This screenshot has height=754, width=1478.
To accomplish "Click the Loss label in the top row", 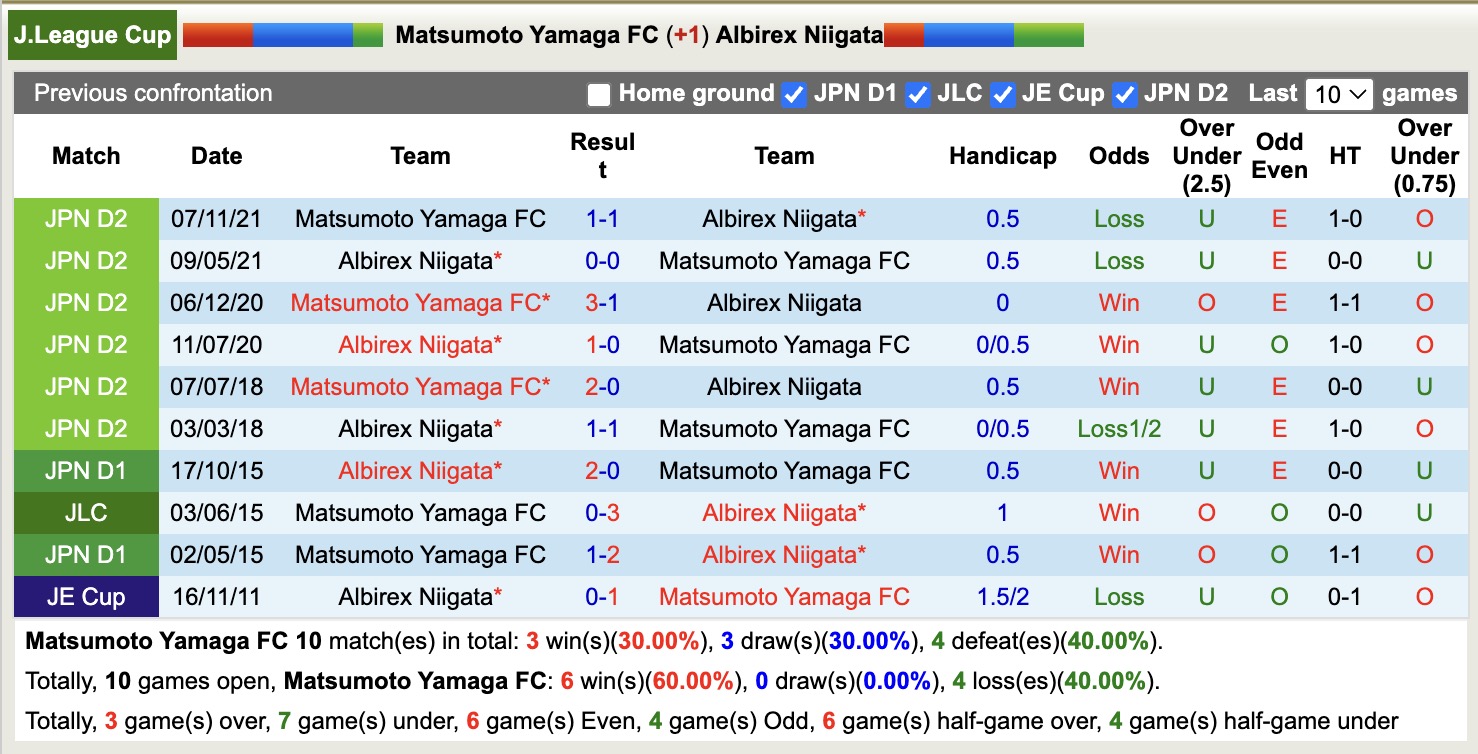I will coord(1118,218).
